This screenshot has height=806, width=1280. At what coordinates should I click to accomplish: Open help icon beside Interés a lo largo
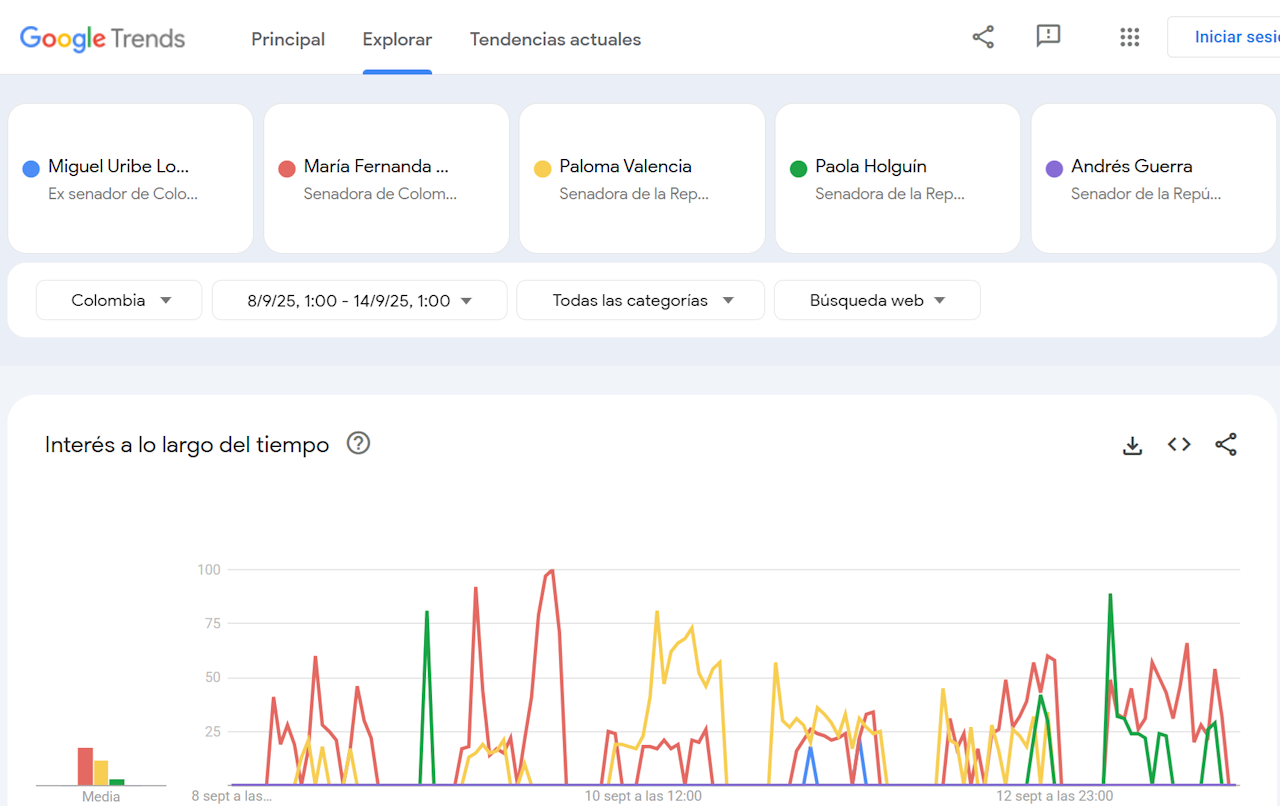(358, 443)
